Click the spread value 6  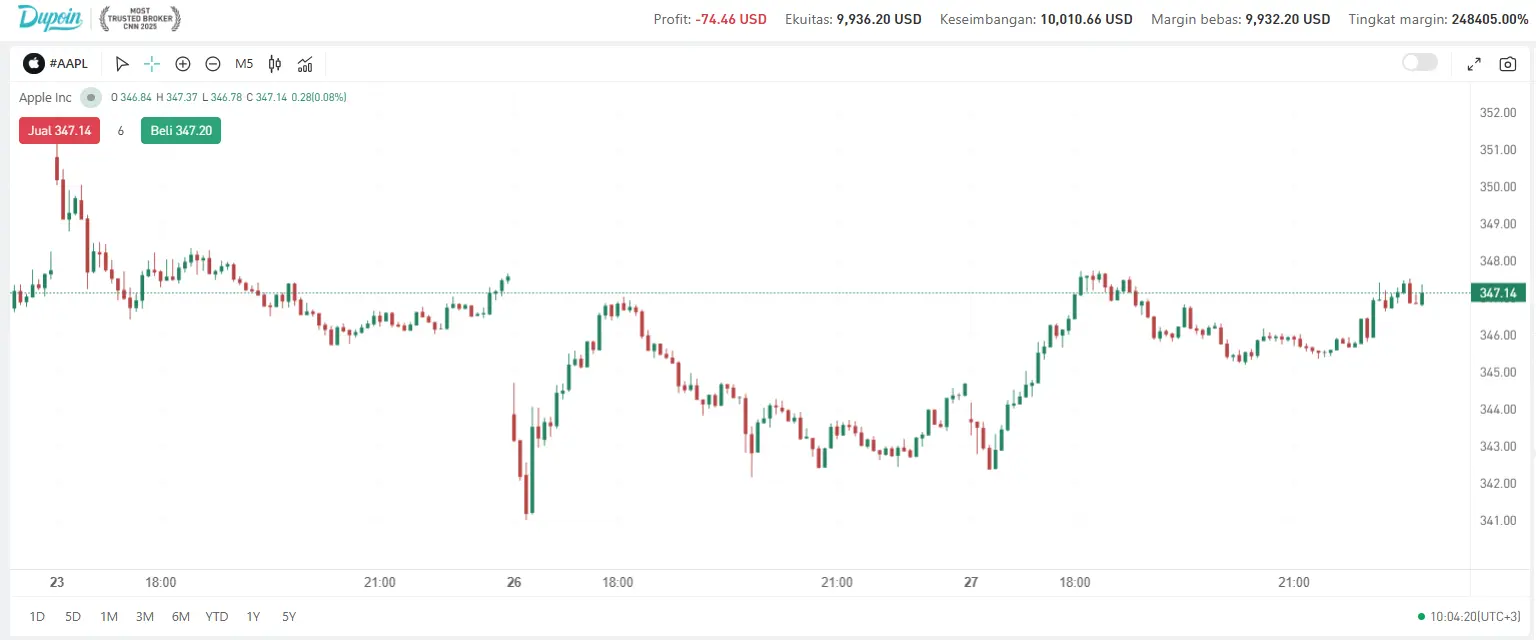(x=121, y=131)
